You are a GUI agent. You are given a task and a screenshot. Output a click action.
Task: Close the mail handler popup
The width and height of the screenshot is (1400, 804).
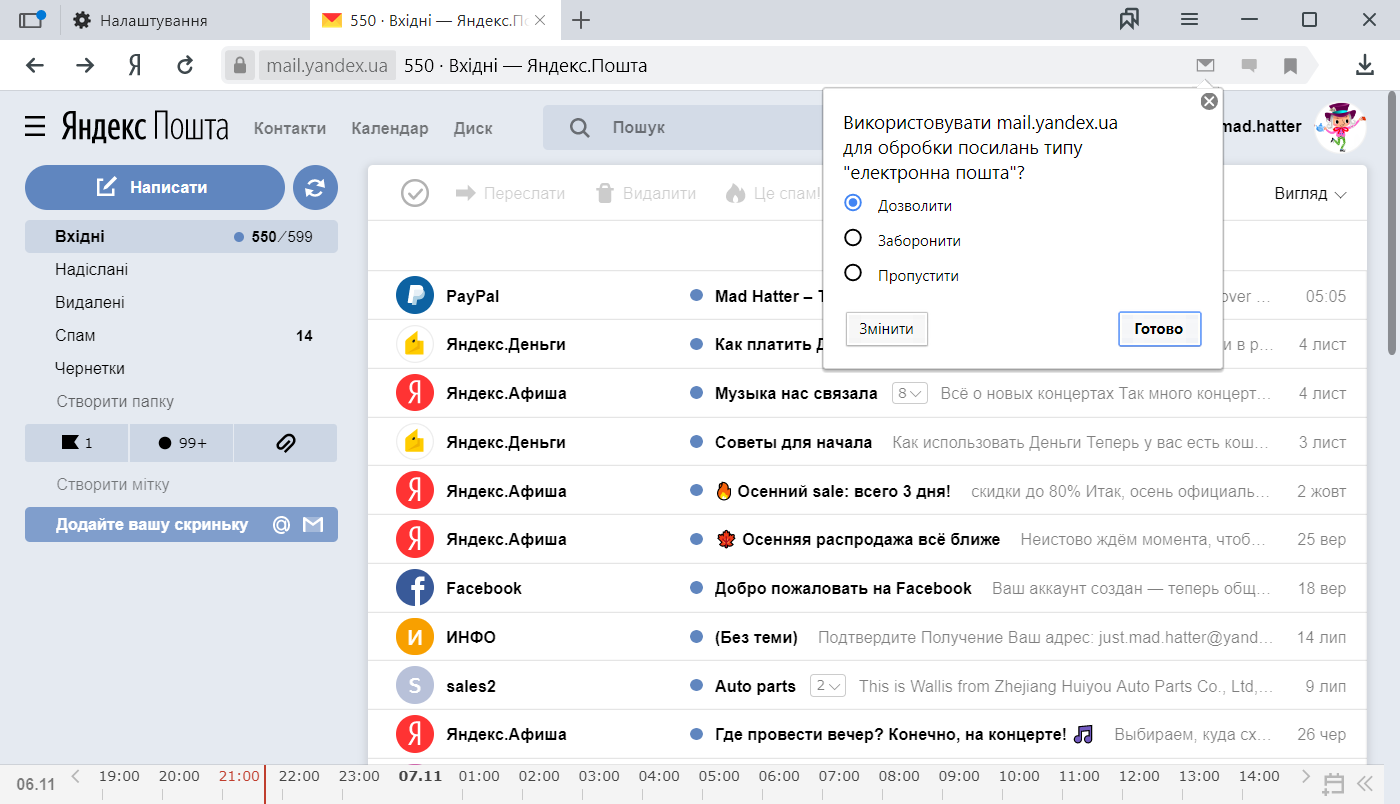(x=1209, y=101)
